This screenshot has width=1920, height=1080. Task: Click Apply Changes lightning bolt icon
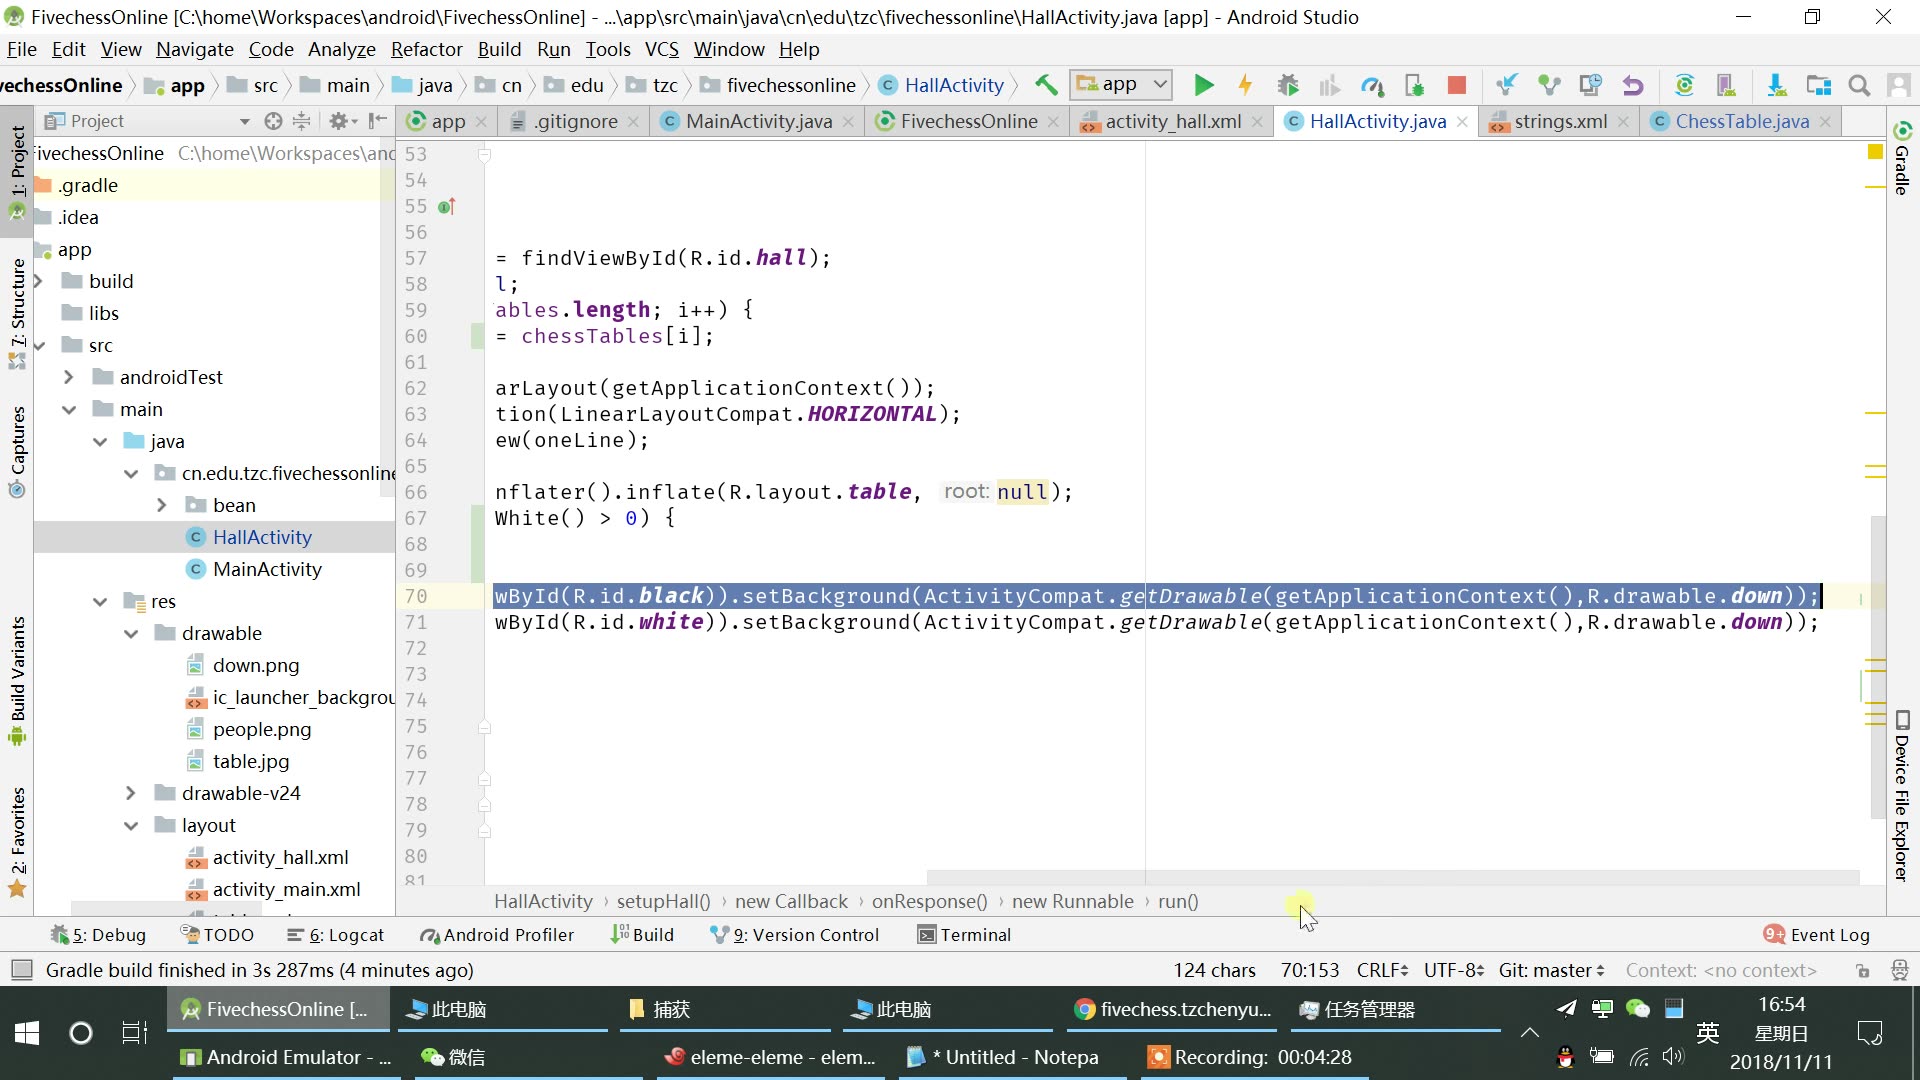(1245, 85)
